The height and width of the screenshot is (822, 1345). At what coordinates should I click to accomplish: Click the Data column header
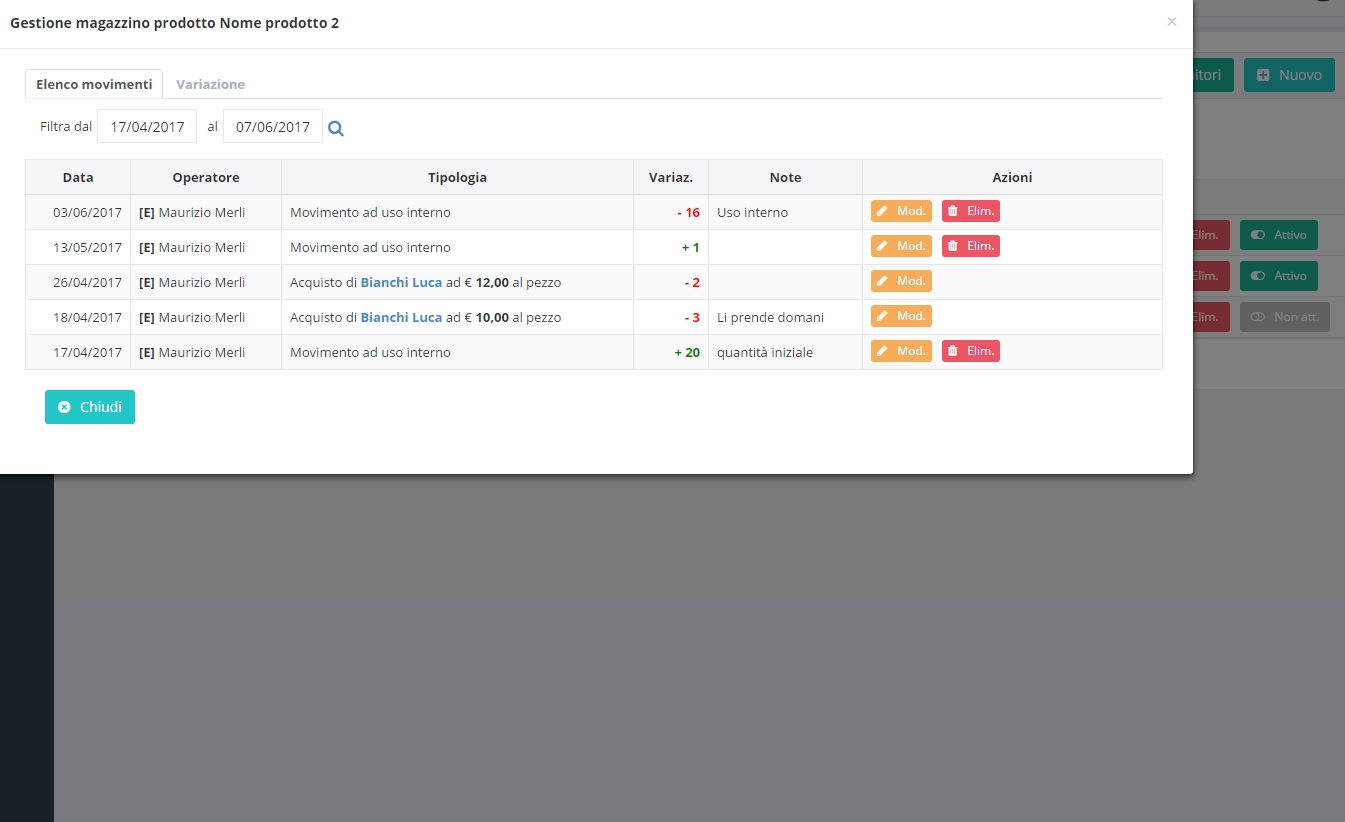click(x=78, y=177)
